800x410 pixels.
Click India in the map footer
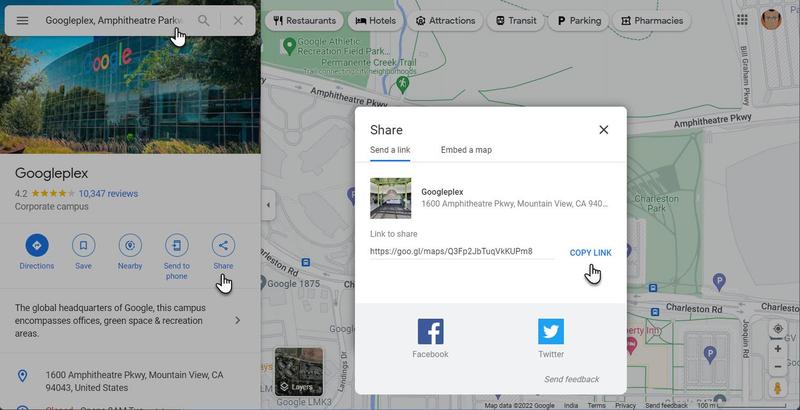pyautogui.click(x=571, y=405)
